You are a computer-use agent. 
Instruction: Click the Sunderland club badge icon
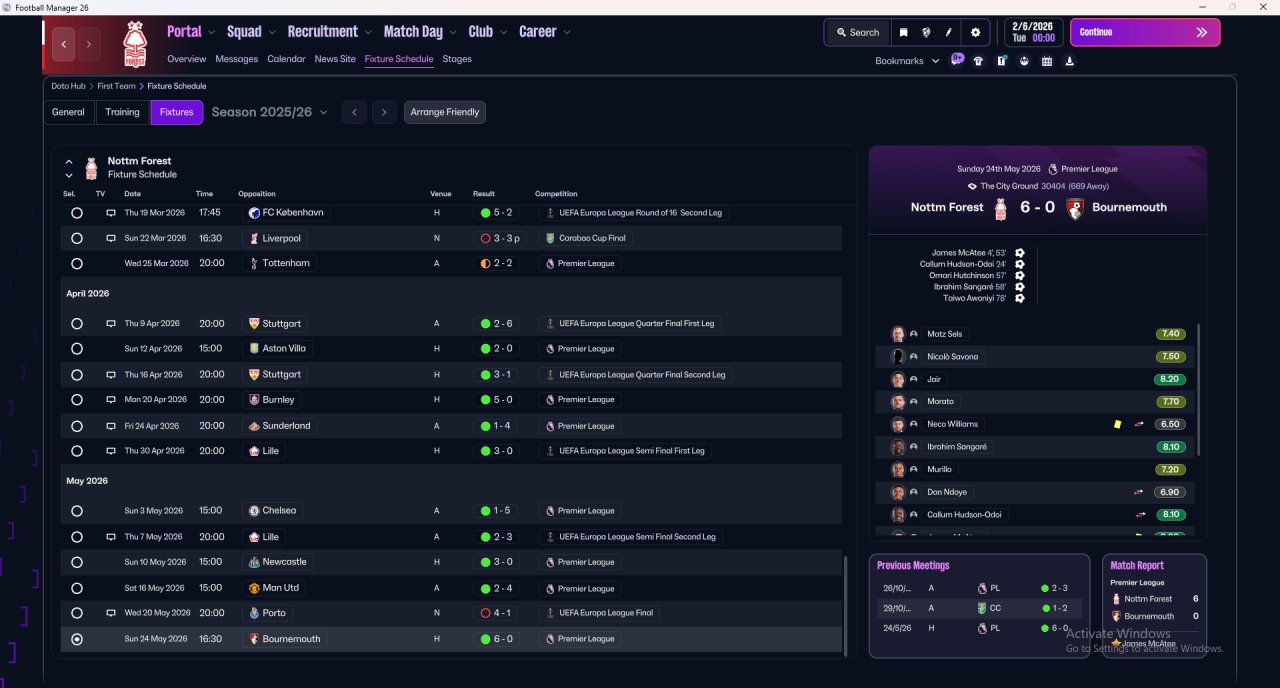[x=254, y=426]
